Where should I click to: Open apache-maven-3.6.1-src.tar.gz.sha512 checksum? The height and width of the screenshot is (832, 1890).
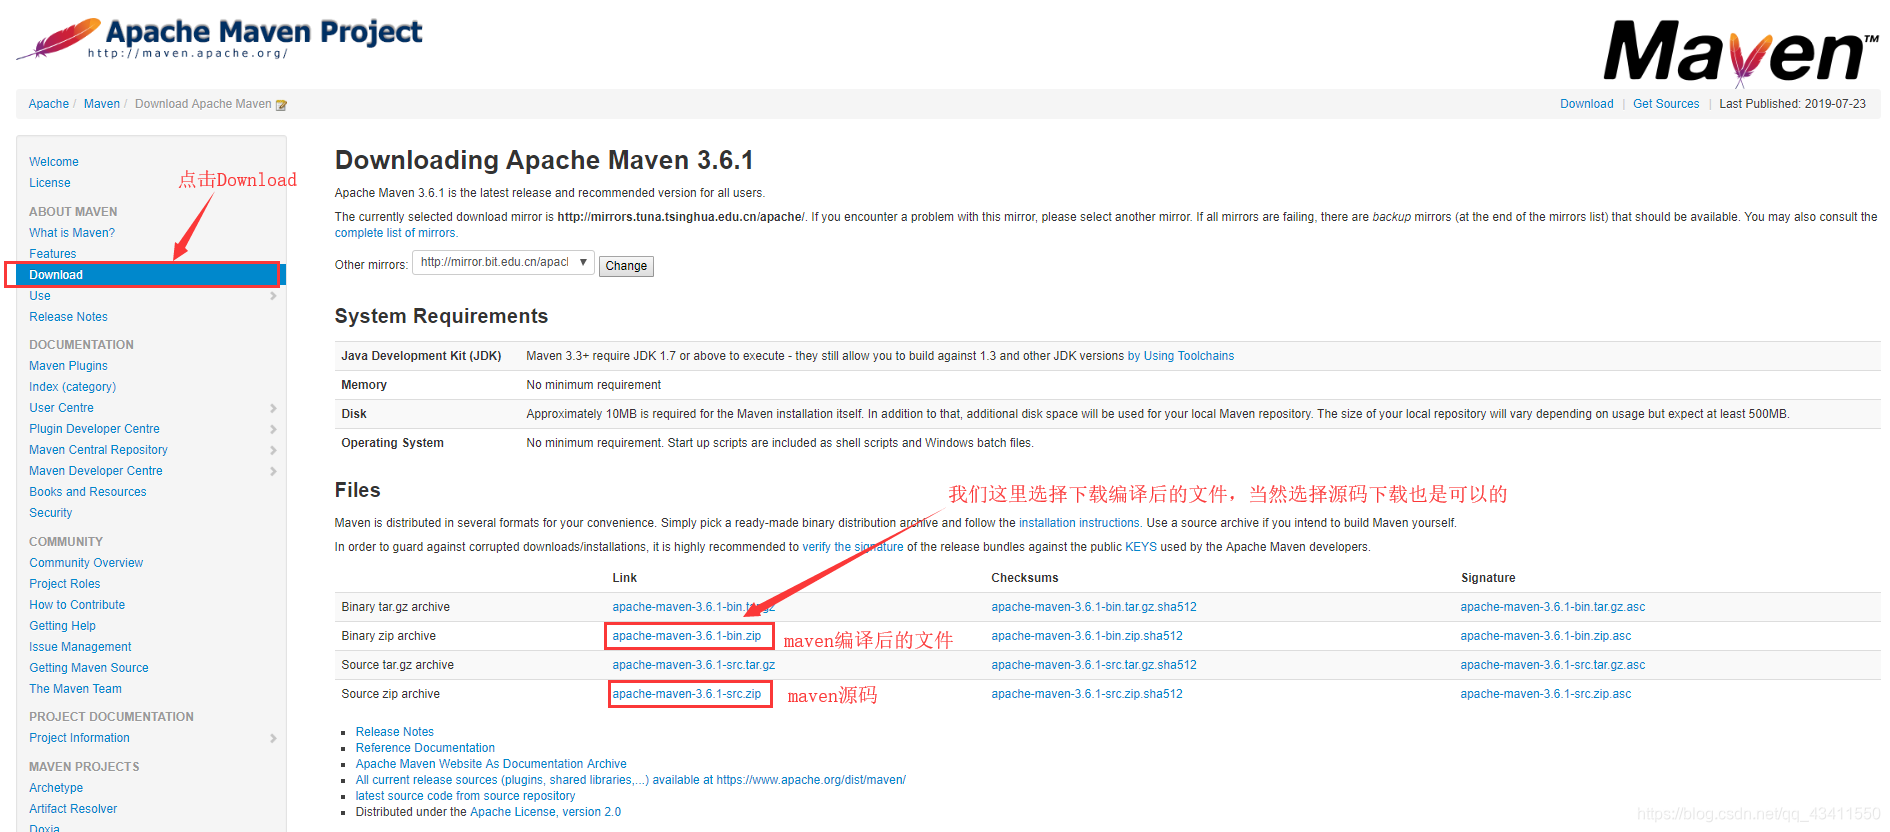1094,665
